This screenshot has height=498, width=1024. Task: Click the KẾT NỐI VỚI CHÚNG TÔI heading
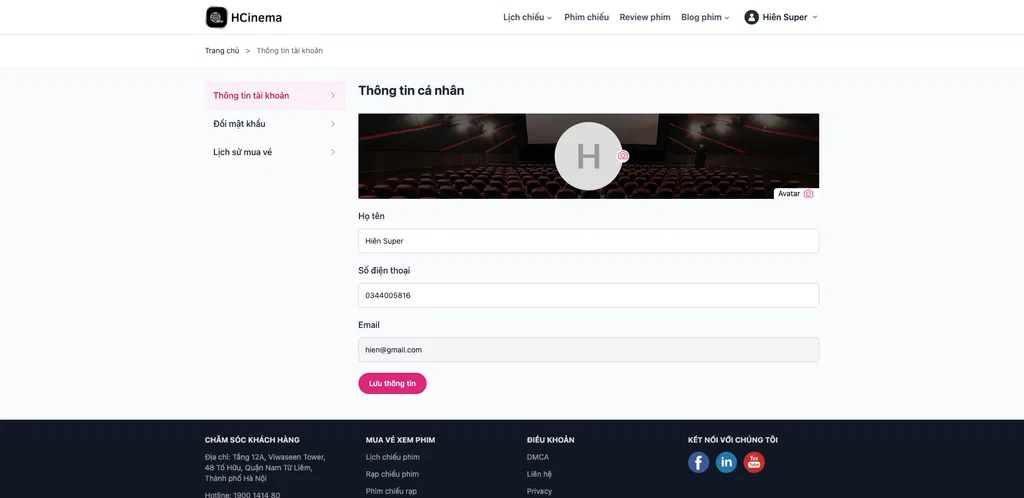click(733, 440)
